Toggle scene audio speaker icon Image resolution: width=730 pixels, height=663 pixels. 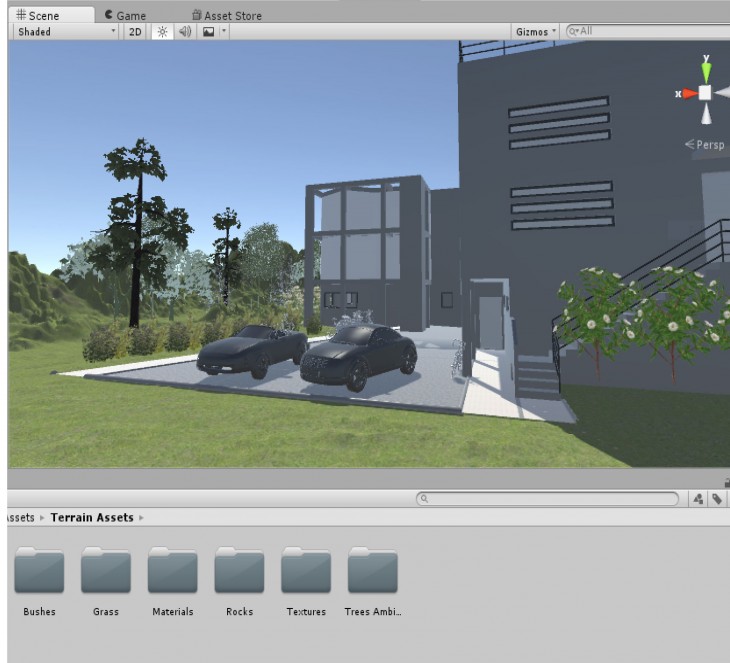pos(185,32)
